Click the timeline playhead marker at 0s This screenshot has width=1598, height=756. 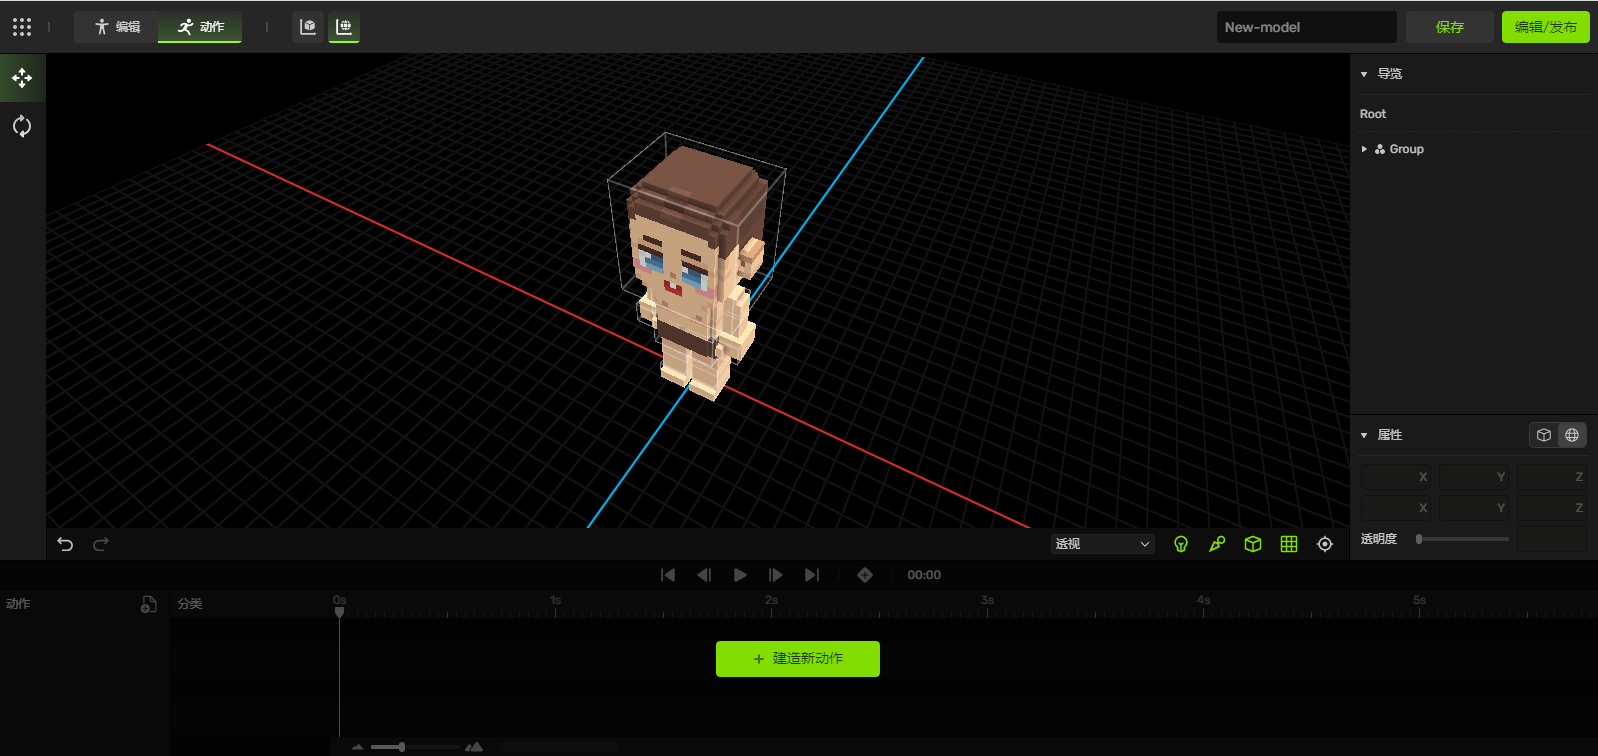[340, 612]
